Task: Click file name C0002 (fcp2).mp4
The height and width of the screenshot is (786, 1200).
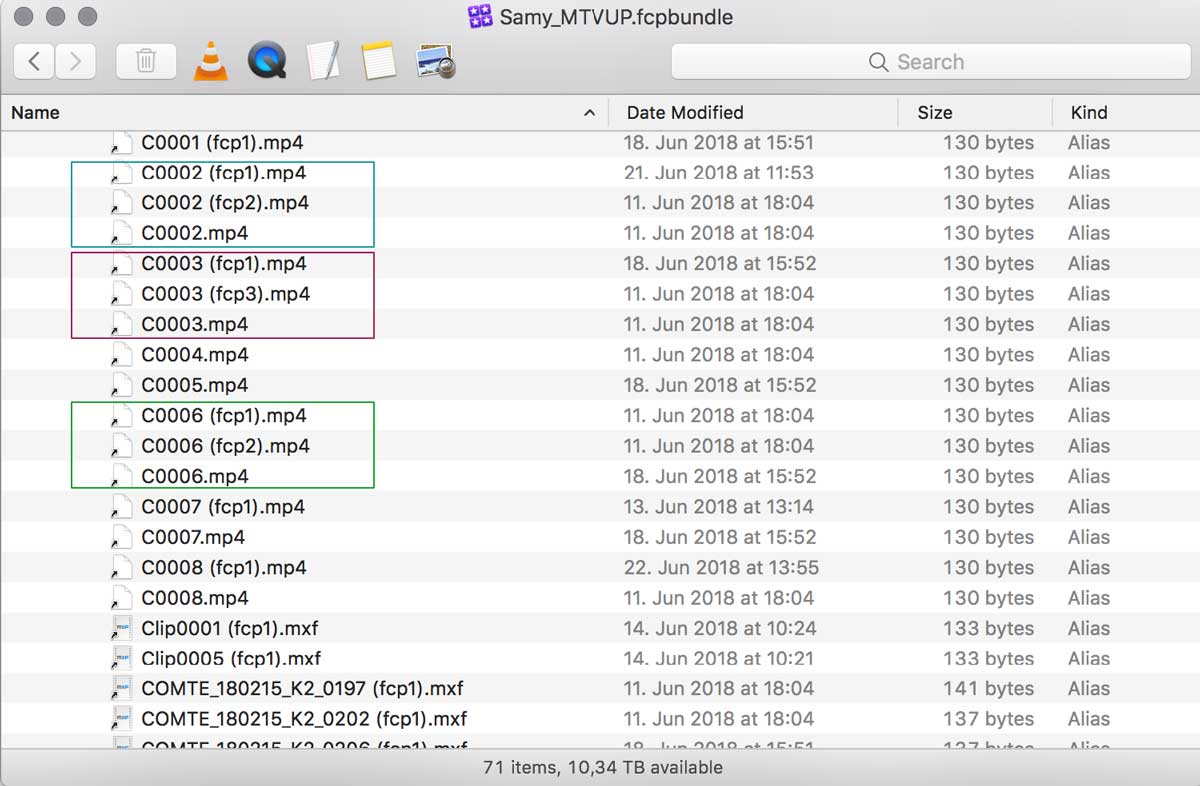Action: 225,203
